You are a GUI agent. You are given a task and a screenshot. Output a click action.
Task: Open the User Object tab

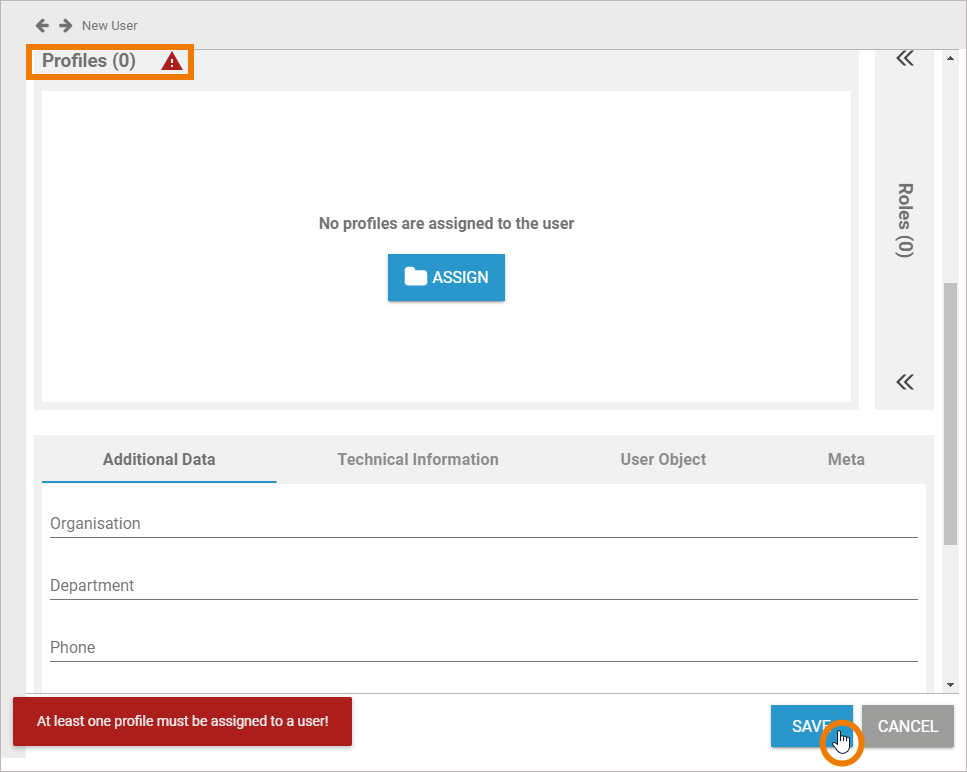coord(663,459)
